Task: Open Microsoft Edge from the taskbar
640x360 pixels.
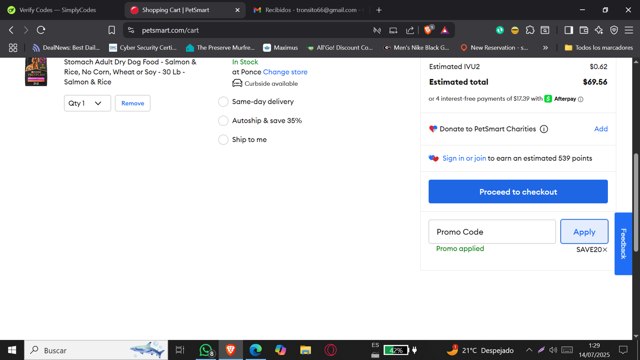Action: [x=256, y=350]
